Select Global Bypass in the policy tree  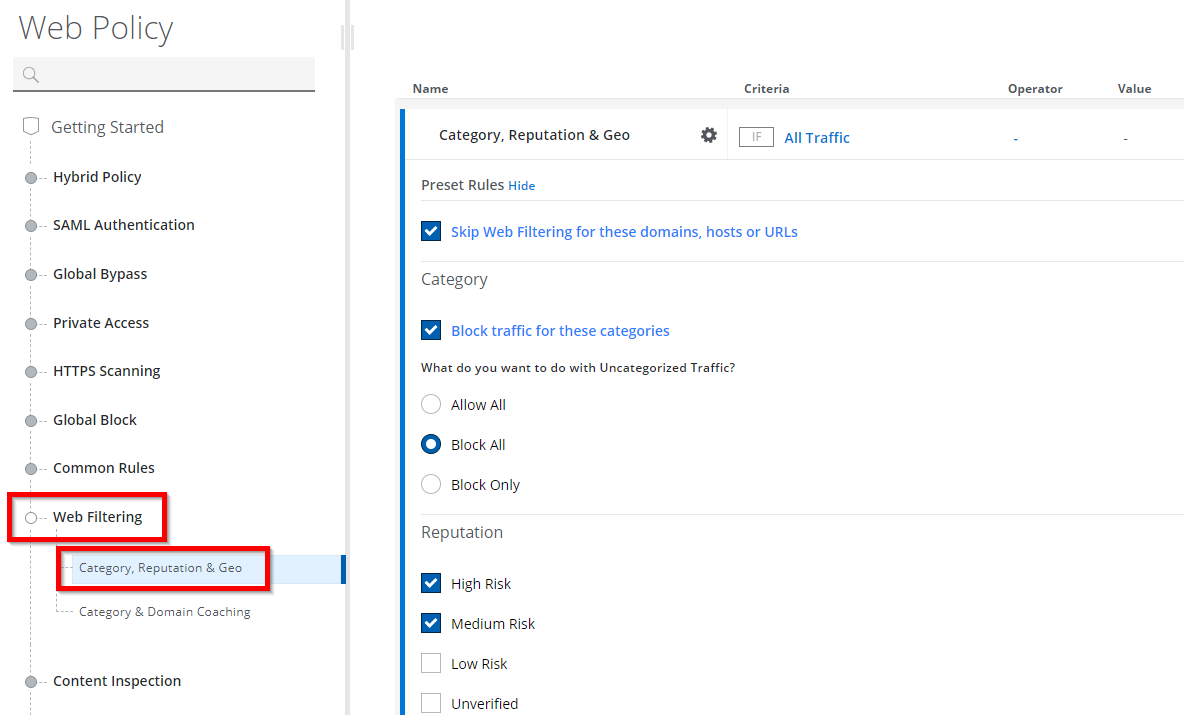pos(100,274)
